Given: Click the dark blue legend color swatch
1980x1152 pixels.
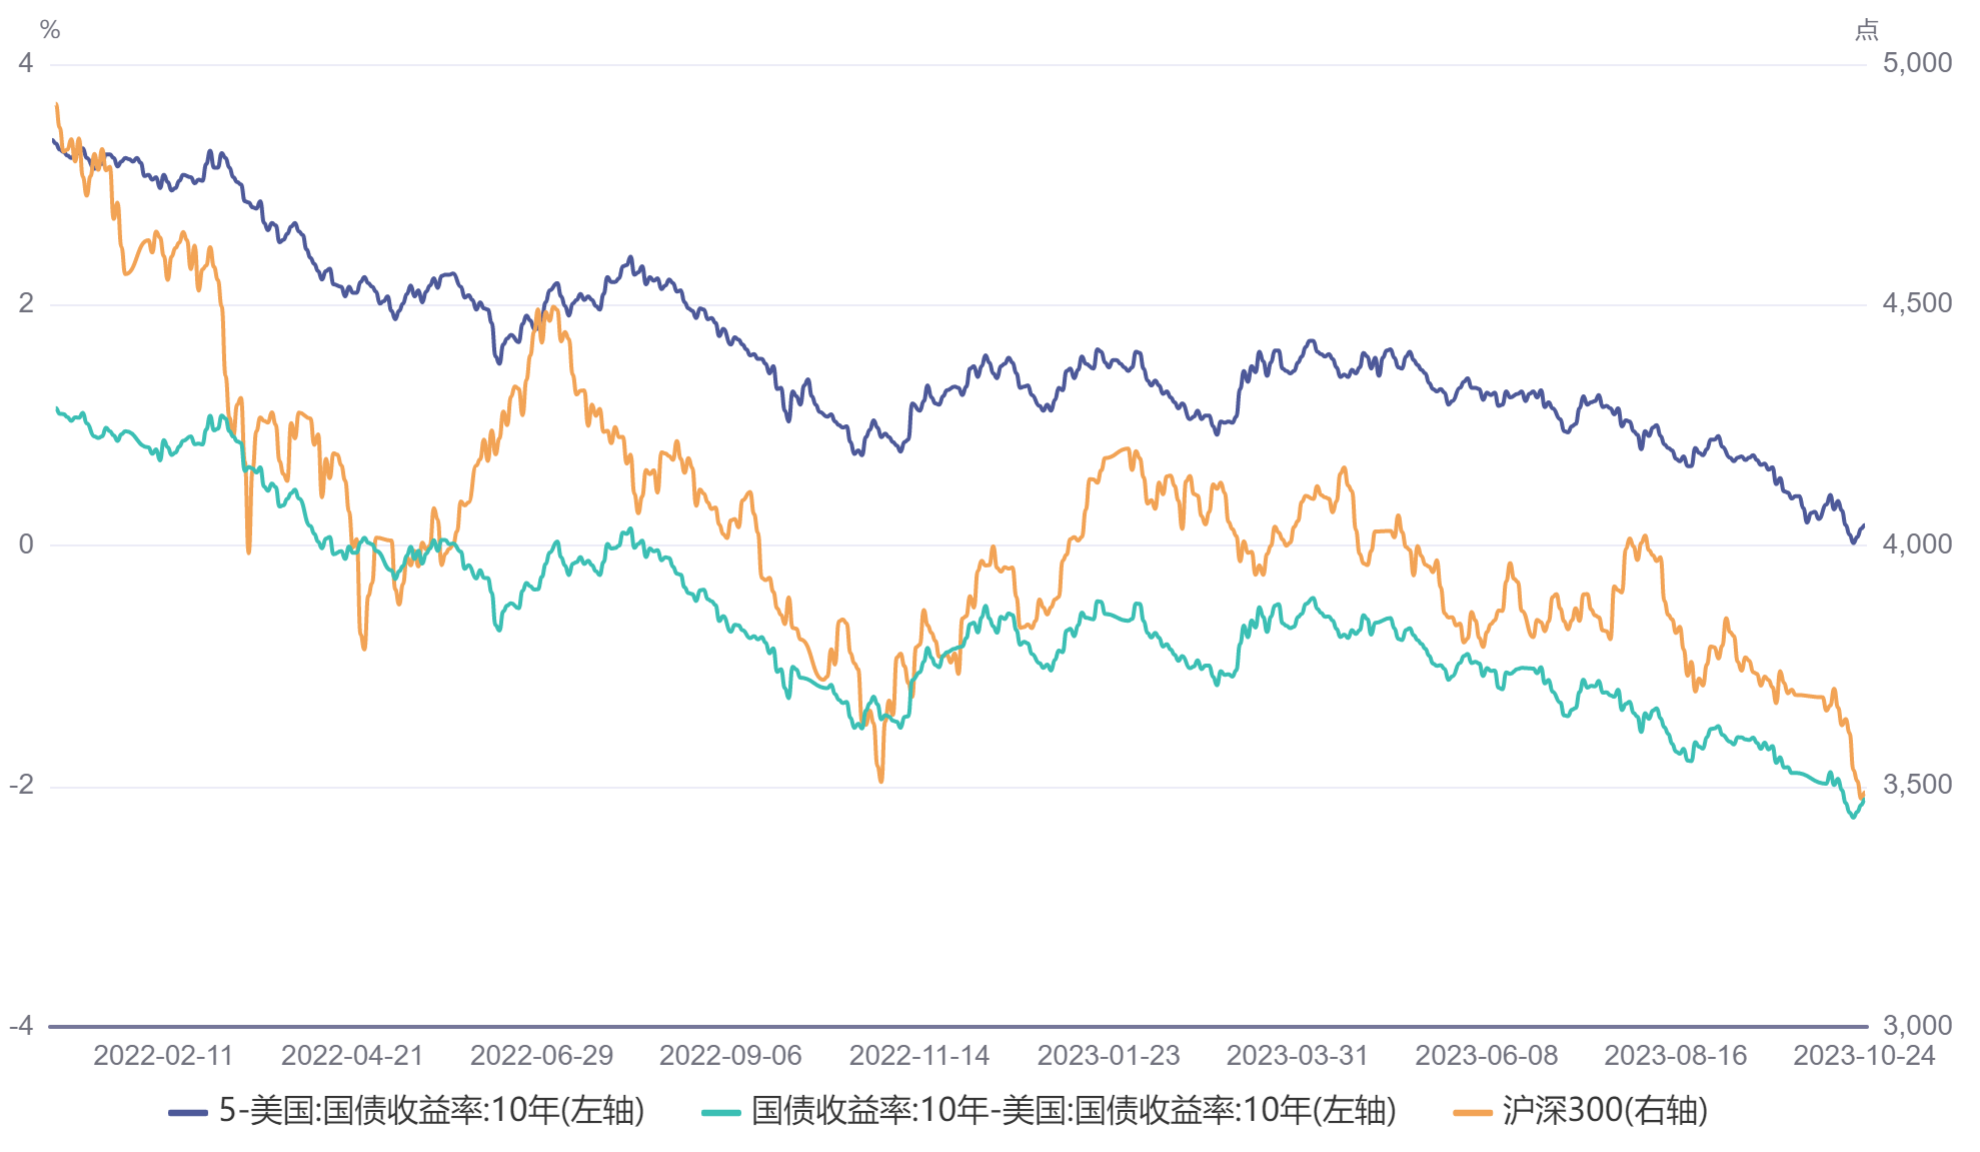Looking at the screenshot, I should pos(187,1112).
